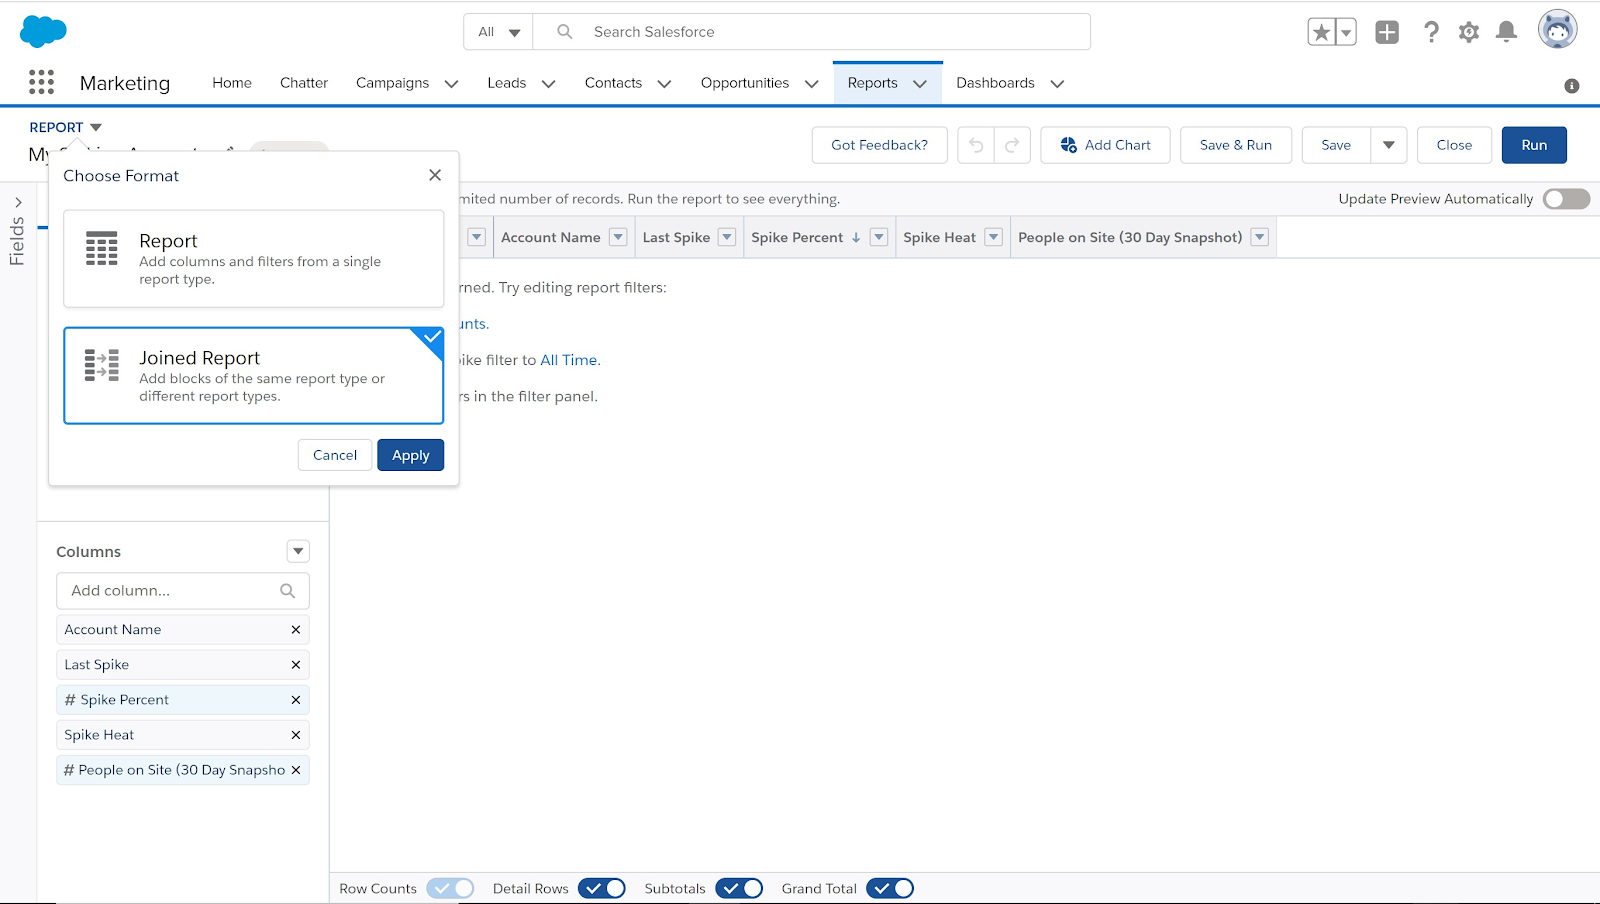1600x904 pixels.
Task: Click the Global Actions plus icon
Action: tap(1387, 32)
